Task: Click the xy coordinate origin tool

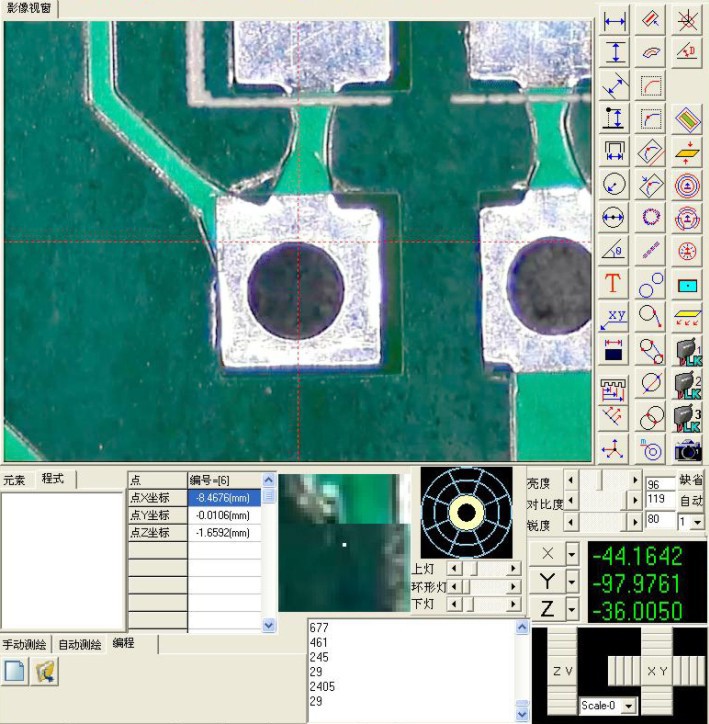Action: pos(614,318)
